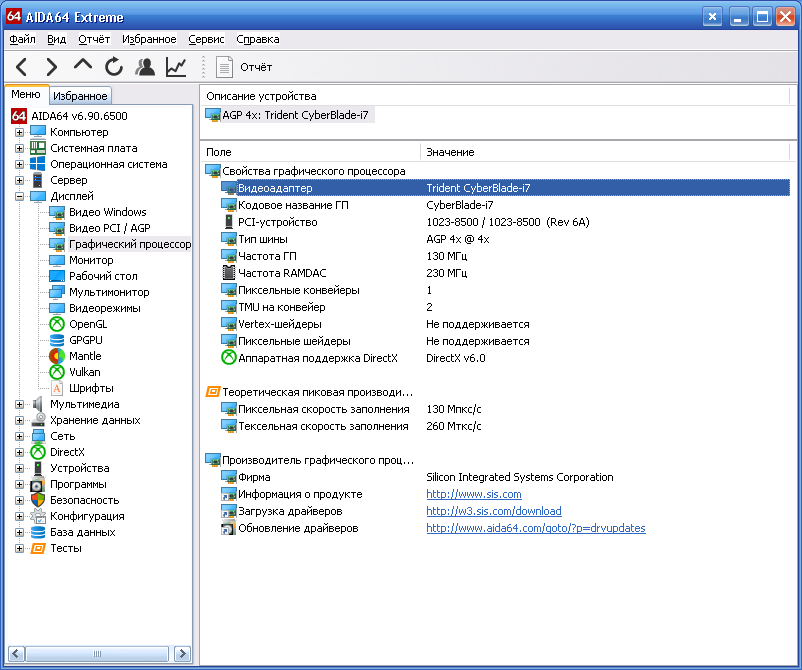Click the Значение column header
The image size is (802, 670).
450,152
